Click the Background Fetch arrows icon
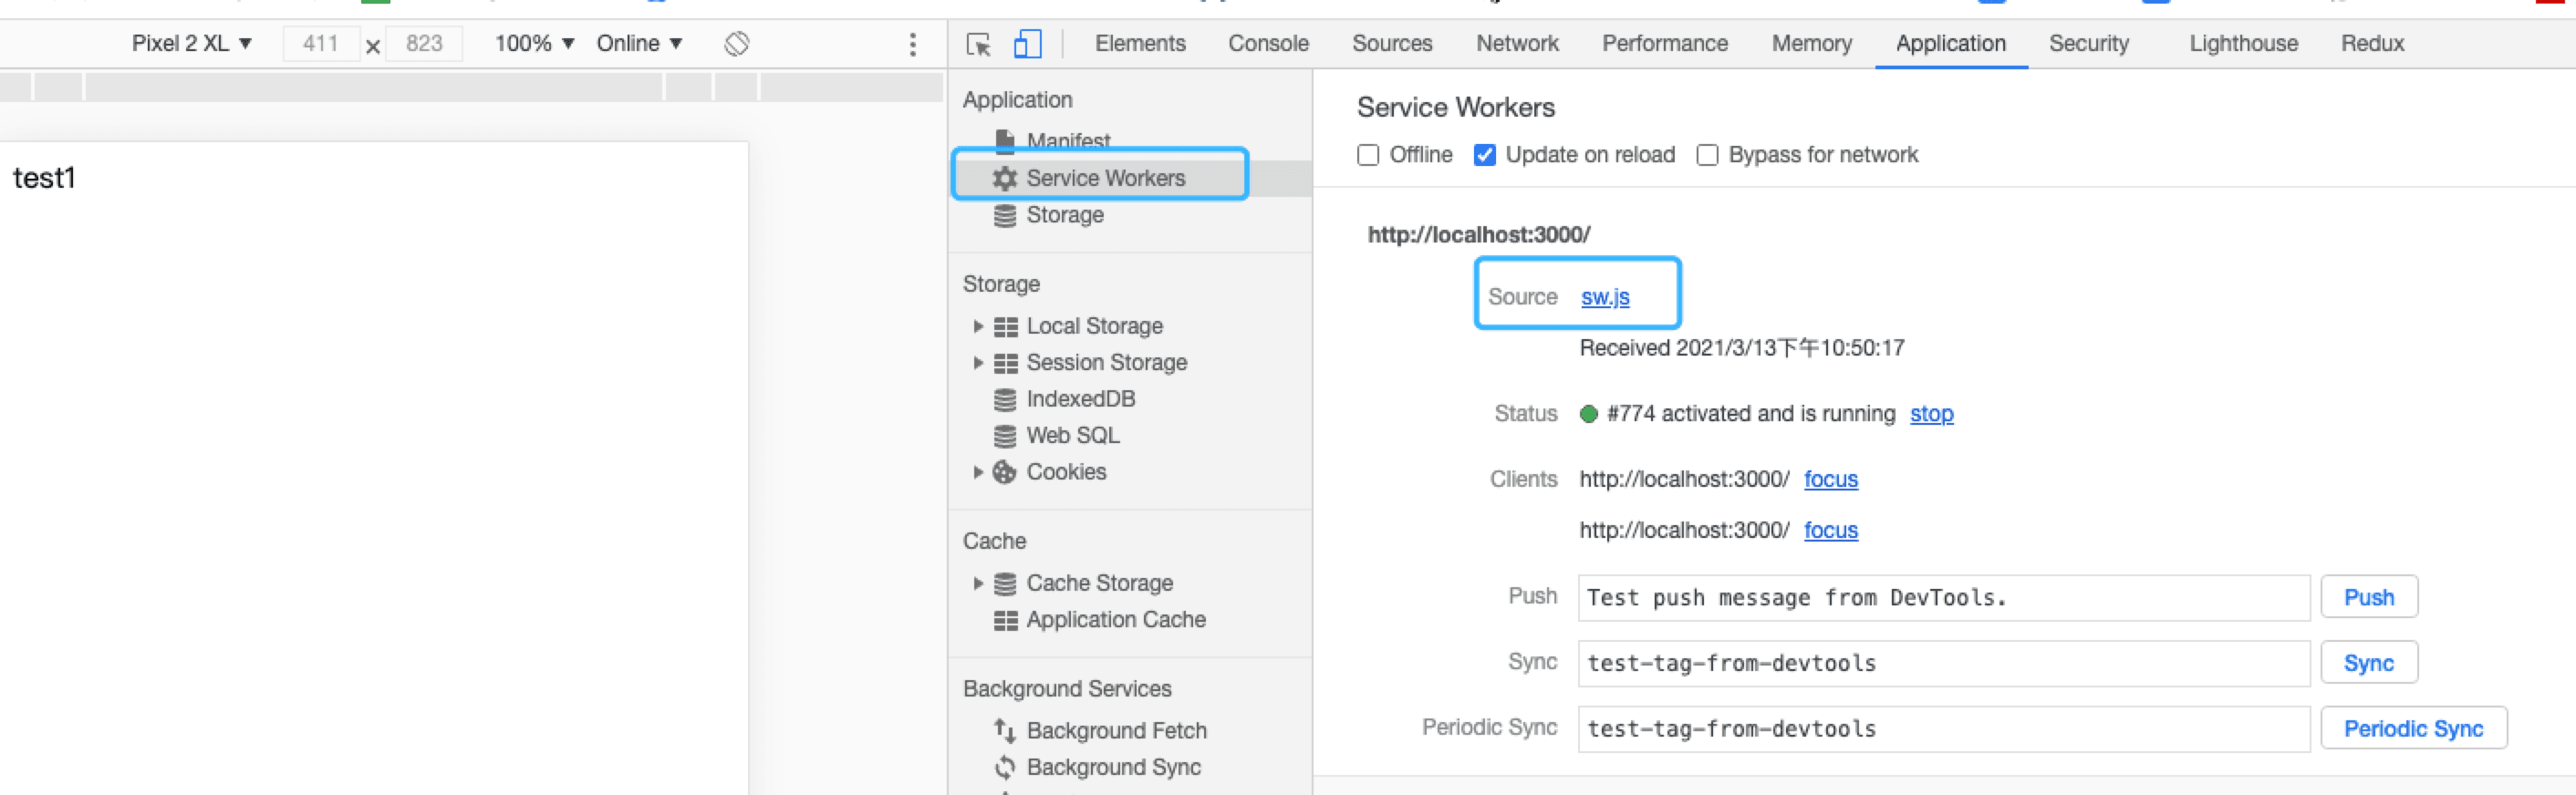2576x795 pixels. click(1004, 731)
